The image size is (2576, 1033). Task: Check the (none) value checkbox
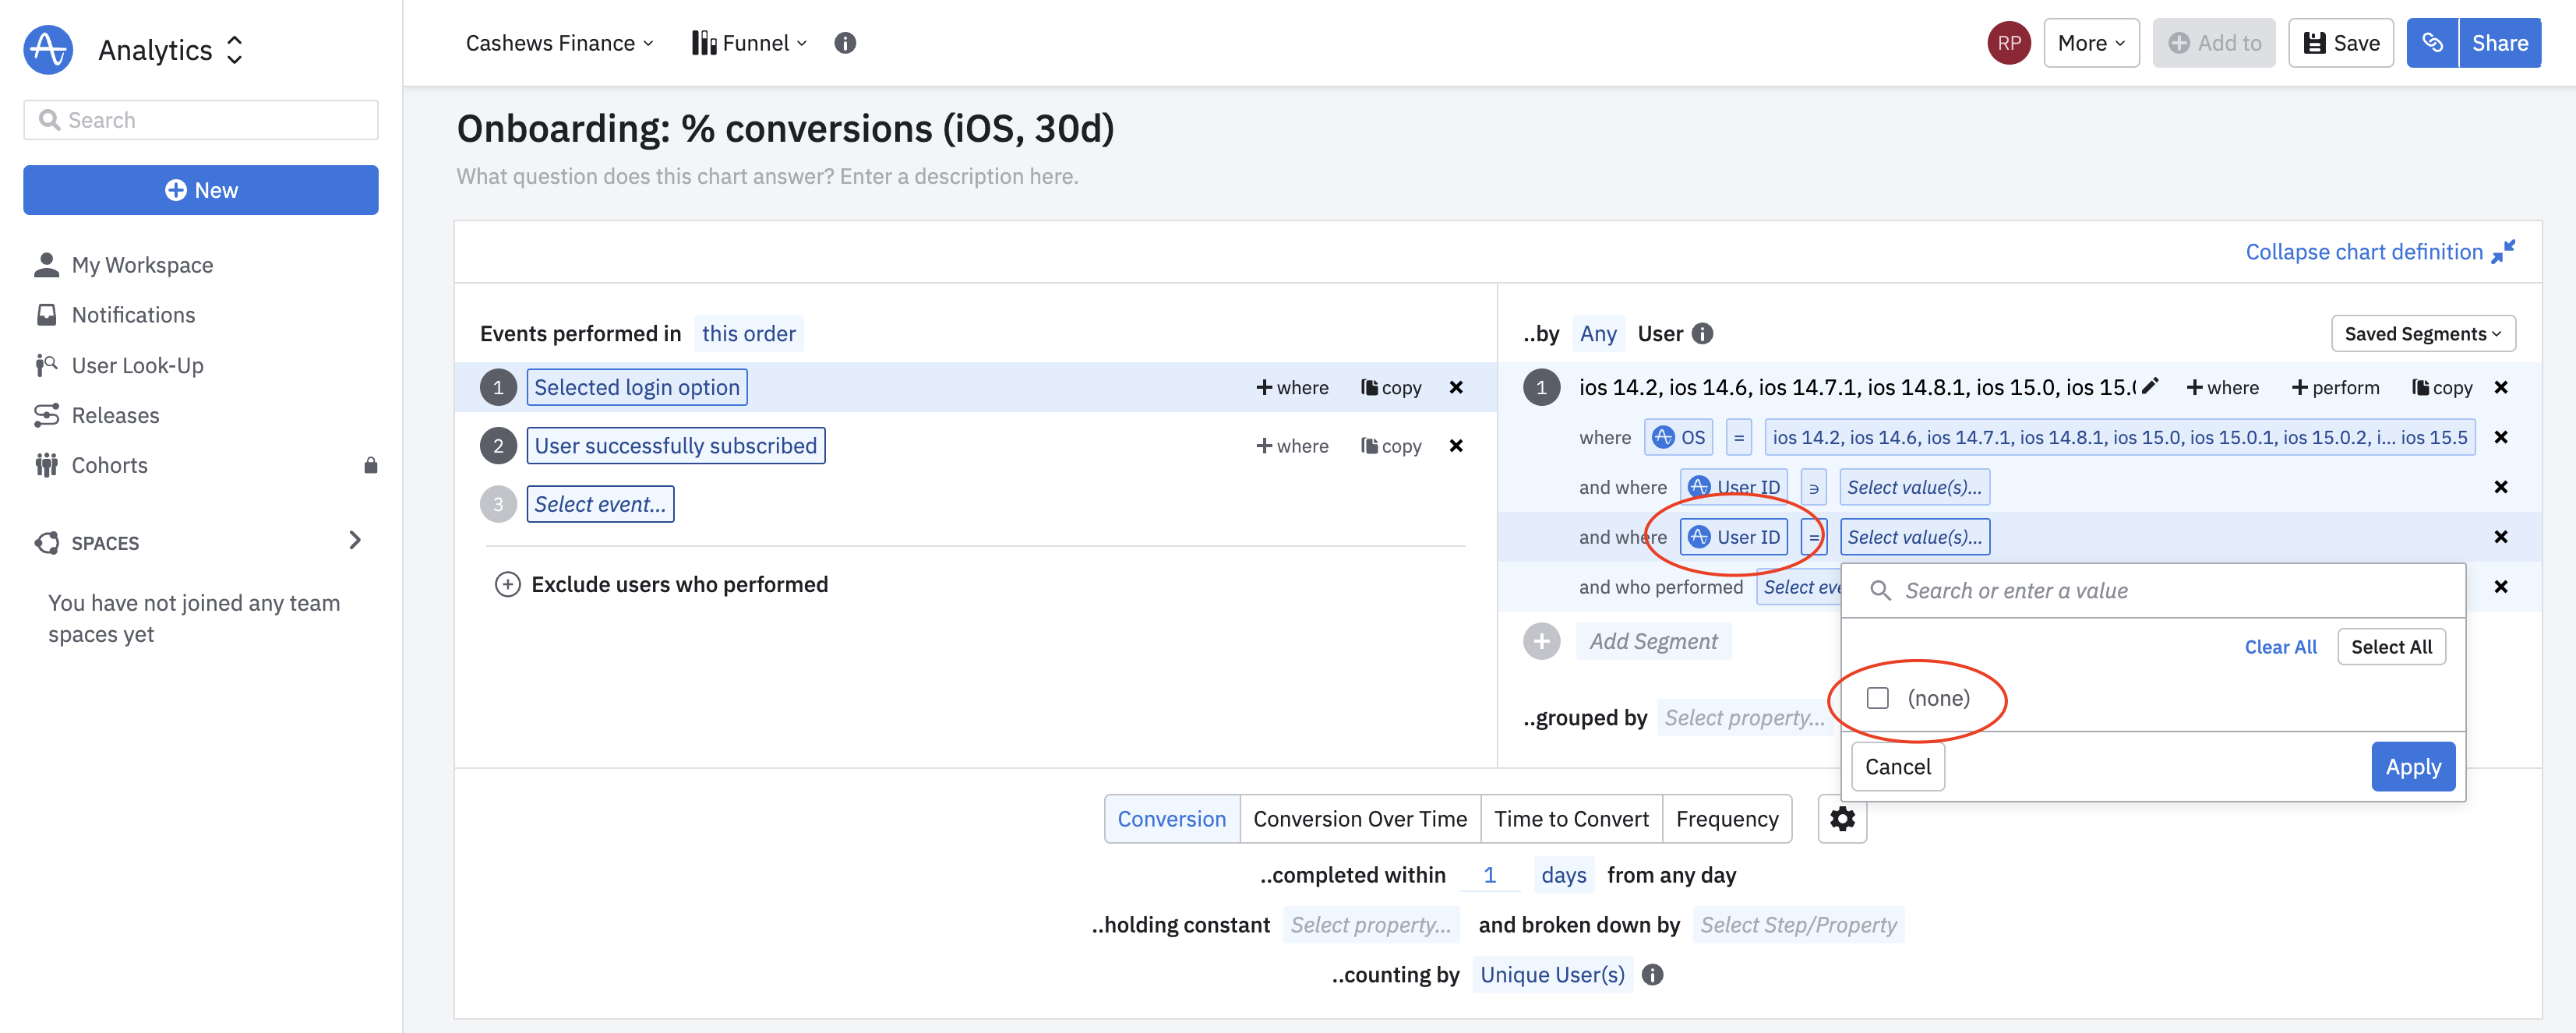(1877, 698)
